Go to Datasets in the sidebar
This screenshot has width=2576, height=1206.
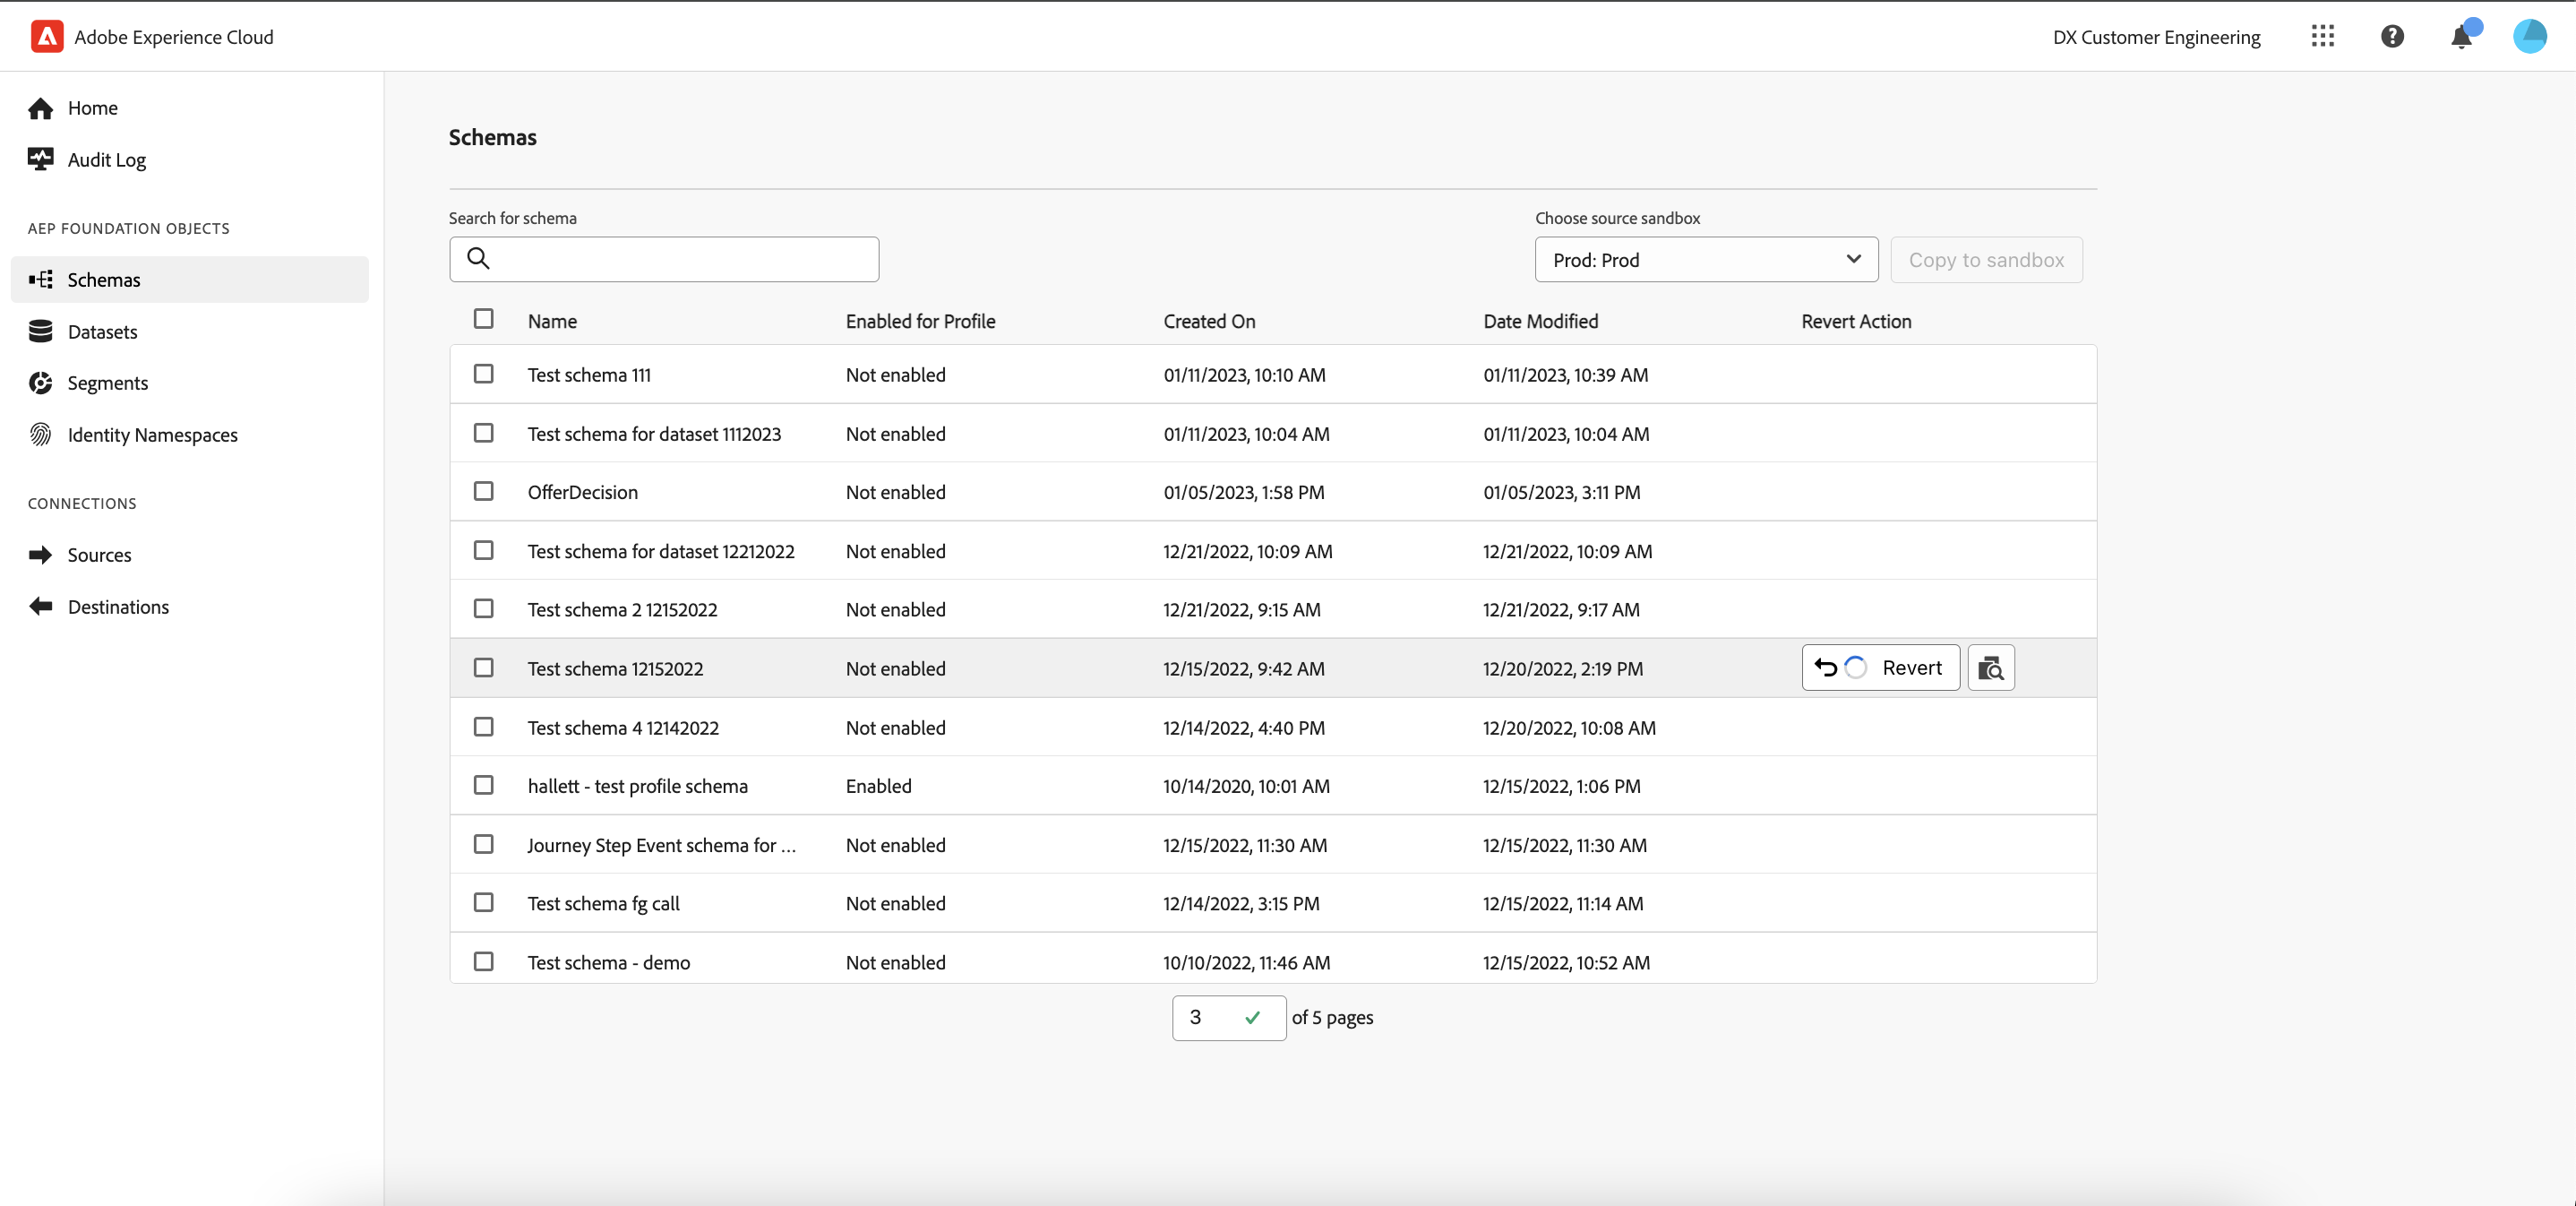pyautogui.click(x=102, y=332)
